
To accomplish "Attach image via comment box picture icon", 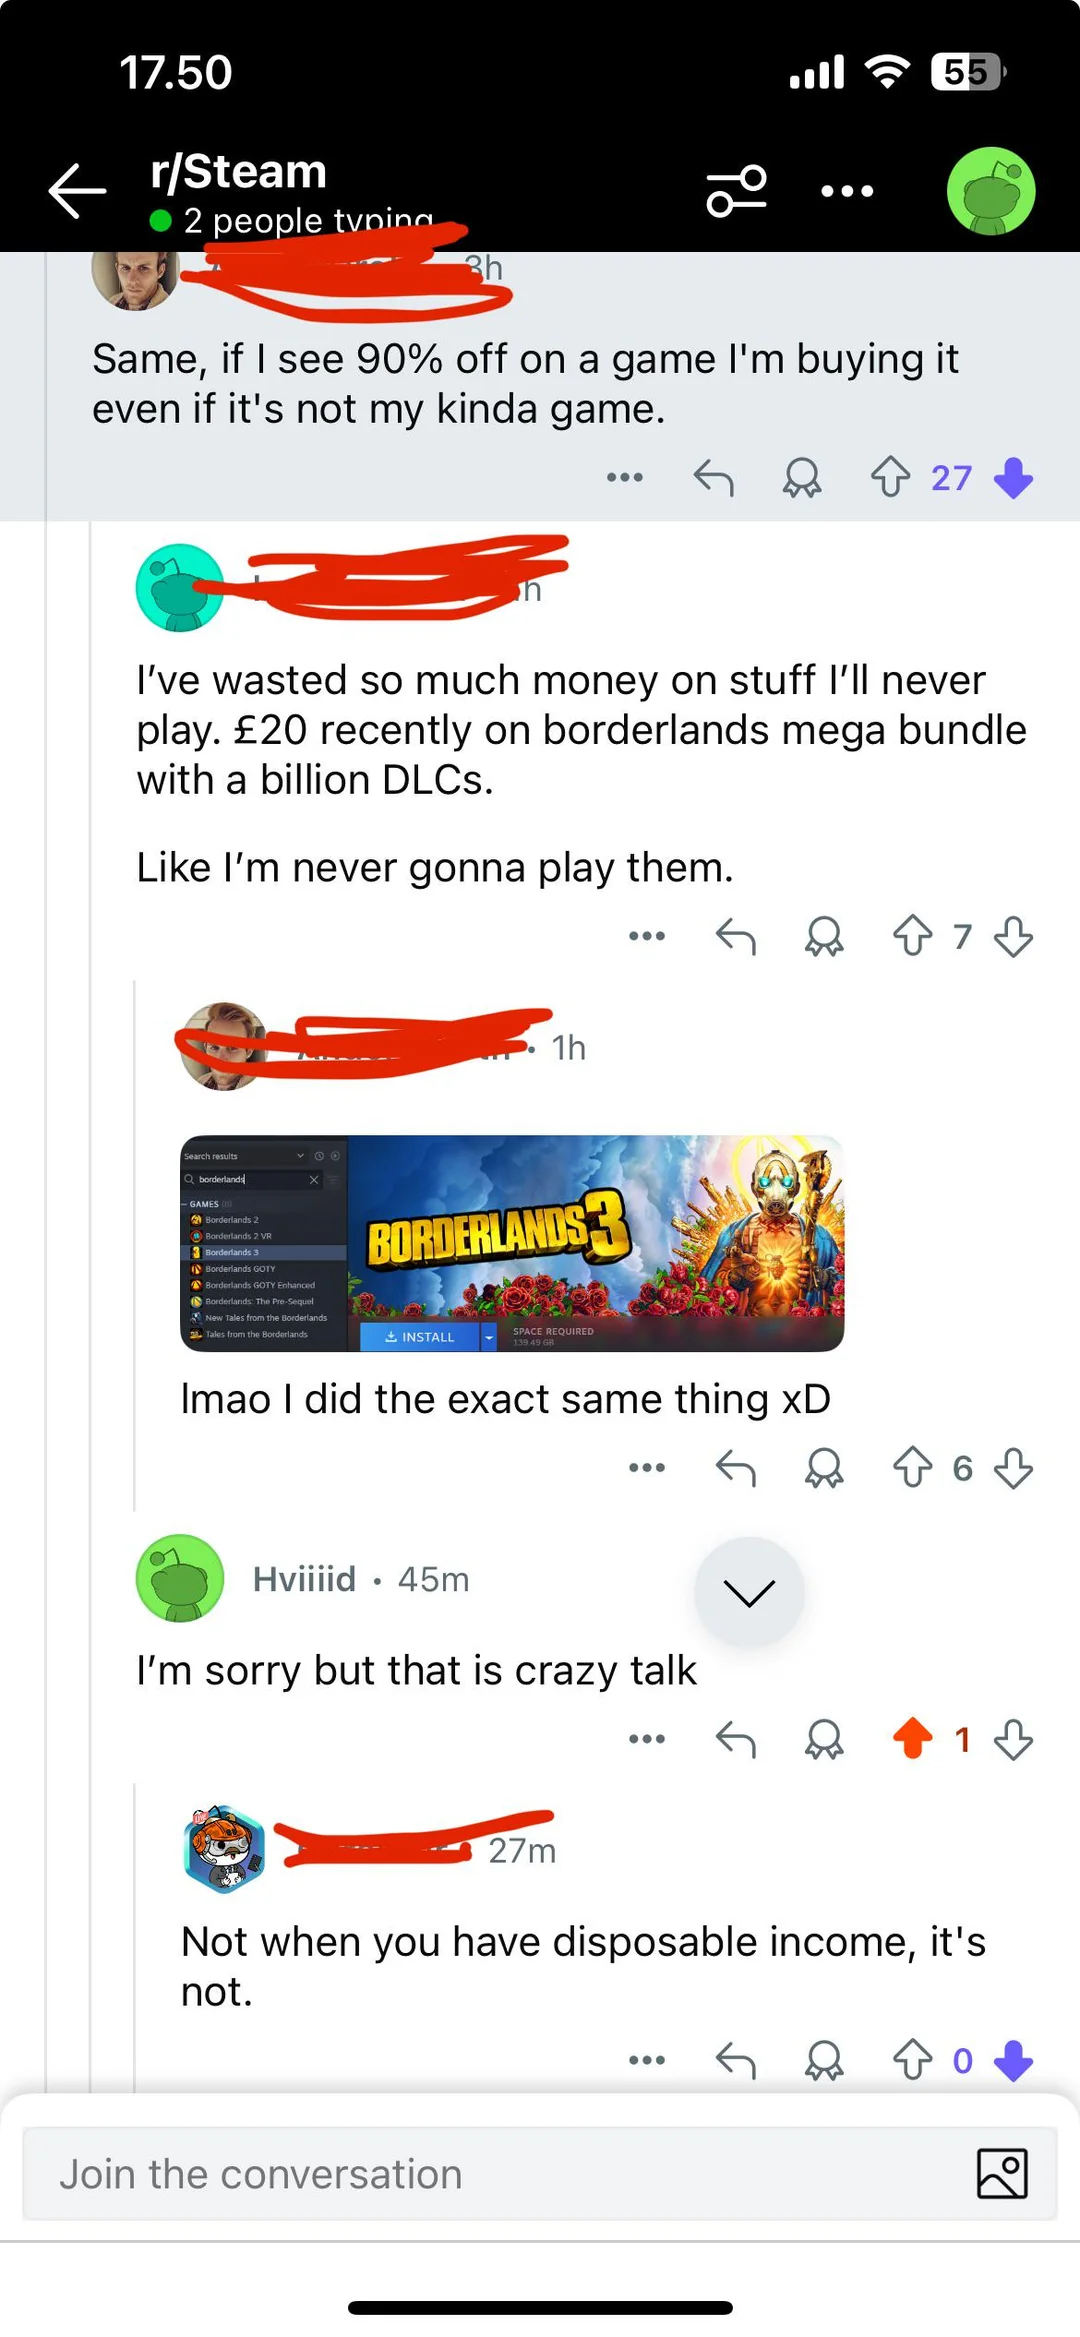I will [1002, 2174].
